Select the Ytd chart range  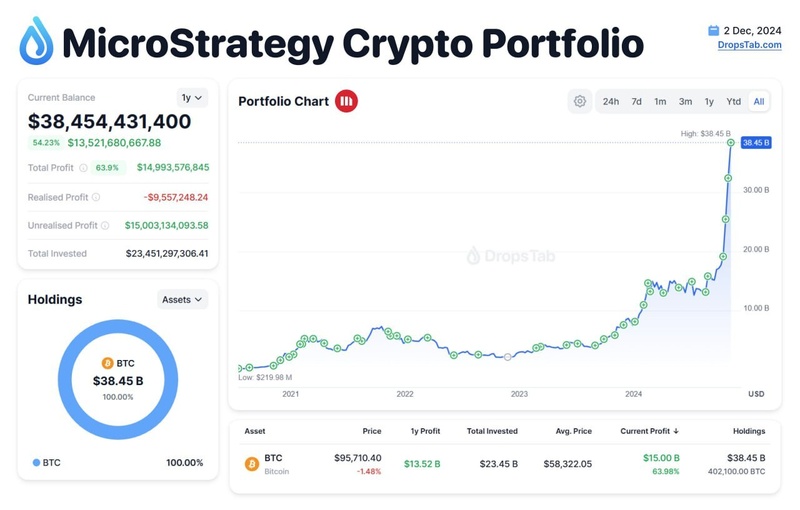733,101
